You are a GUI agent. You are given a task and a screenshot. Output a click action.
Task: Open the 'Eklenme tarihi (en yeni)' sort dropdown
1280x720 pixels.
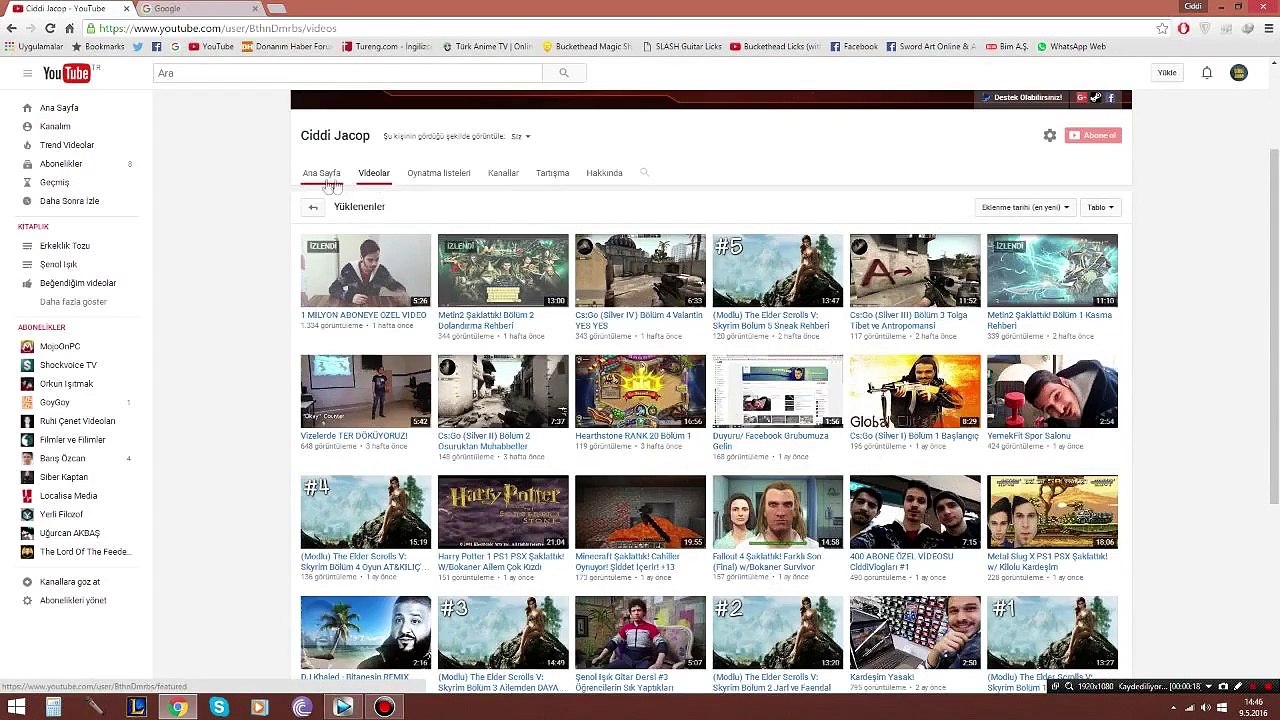tap(1025, 207)
